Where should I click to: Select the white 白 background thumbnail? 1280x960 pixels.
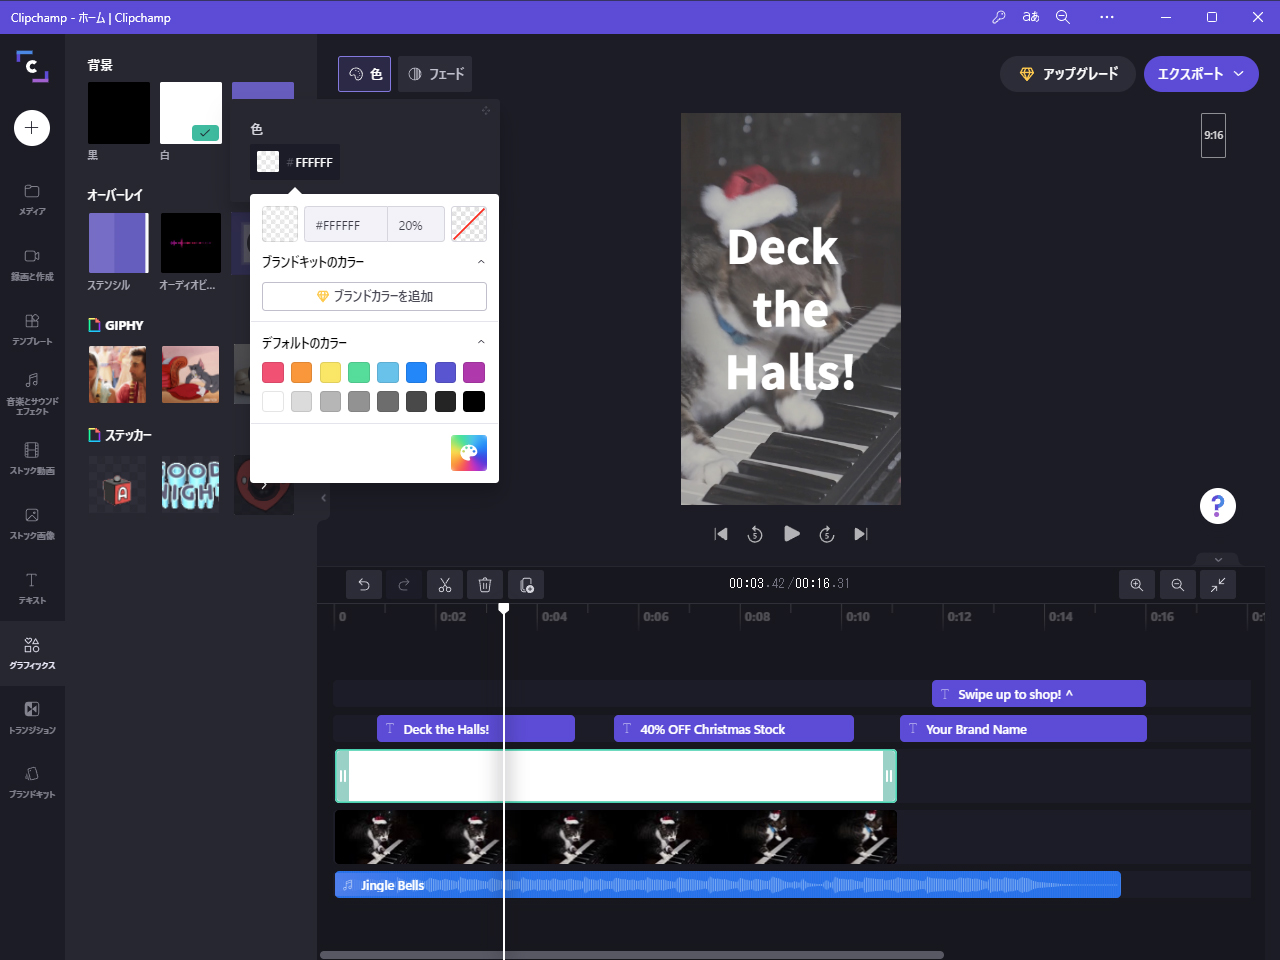click(191, 113)
